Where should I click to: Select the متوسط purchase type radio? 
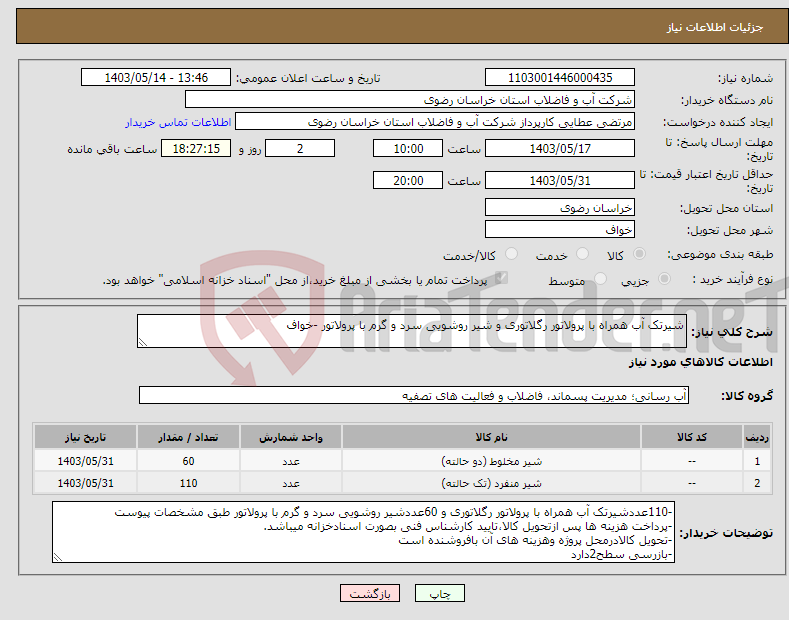[x=600, y=278]
